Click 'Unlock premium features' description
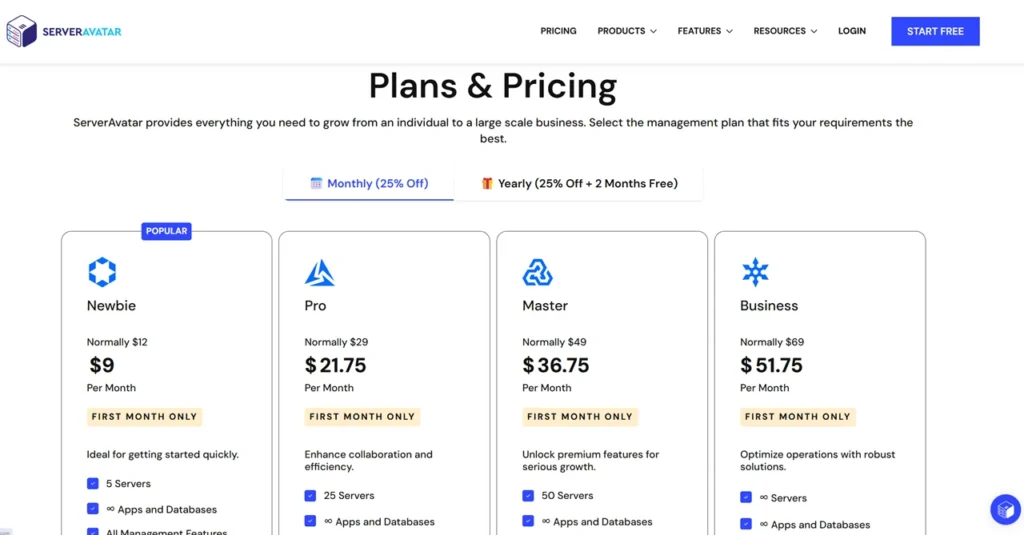The image size is (1024, 535). point(590,461)
